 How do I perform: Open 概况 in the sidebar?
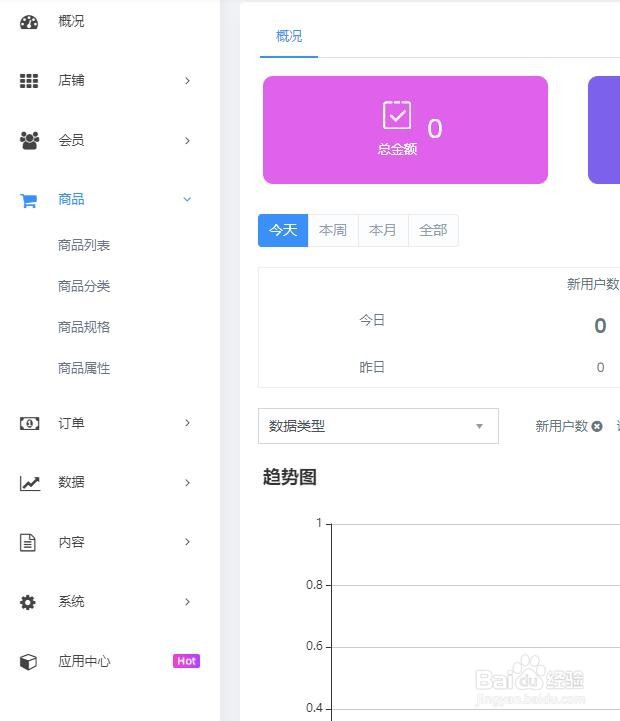pos(71,21)
